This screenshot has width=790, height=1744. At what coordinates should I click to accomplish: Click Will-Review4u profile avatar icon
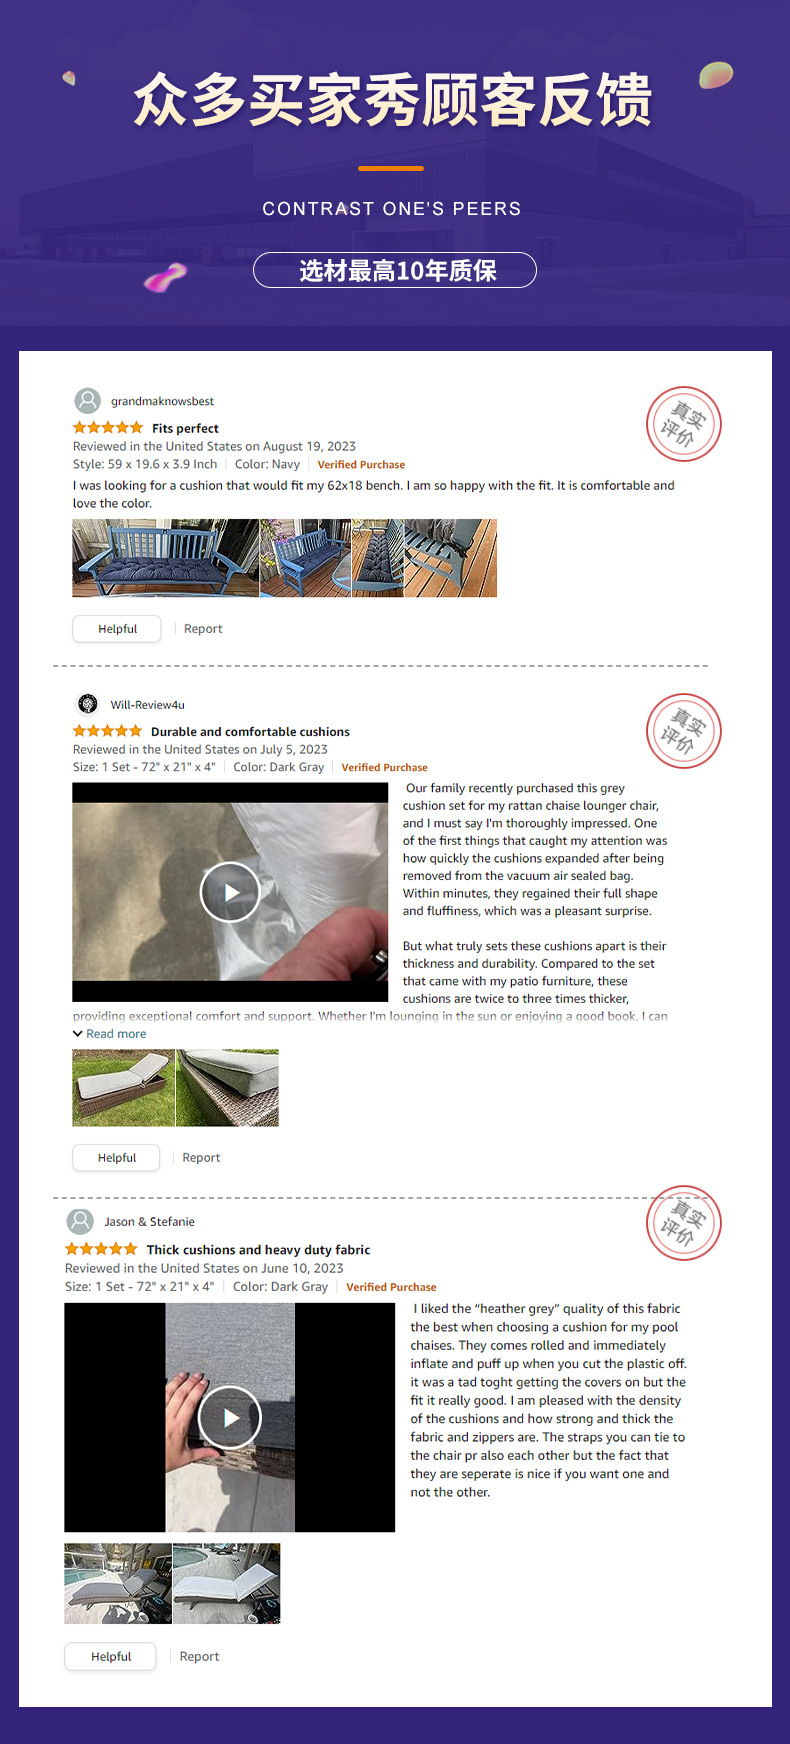pyautogui.click(x=88, y=704)
